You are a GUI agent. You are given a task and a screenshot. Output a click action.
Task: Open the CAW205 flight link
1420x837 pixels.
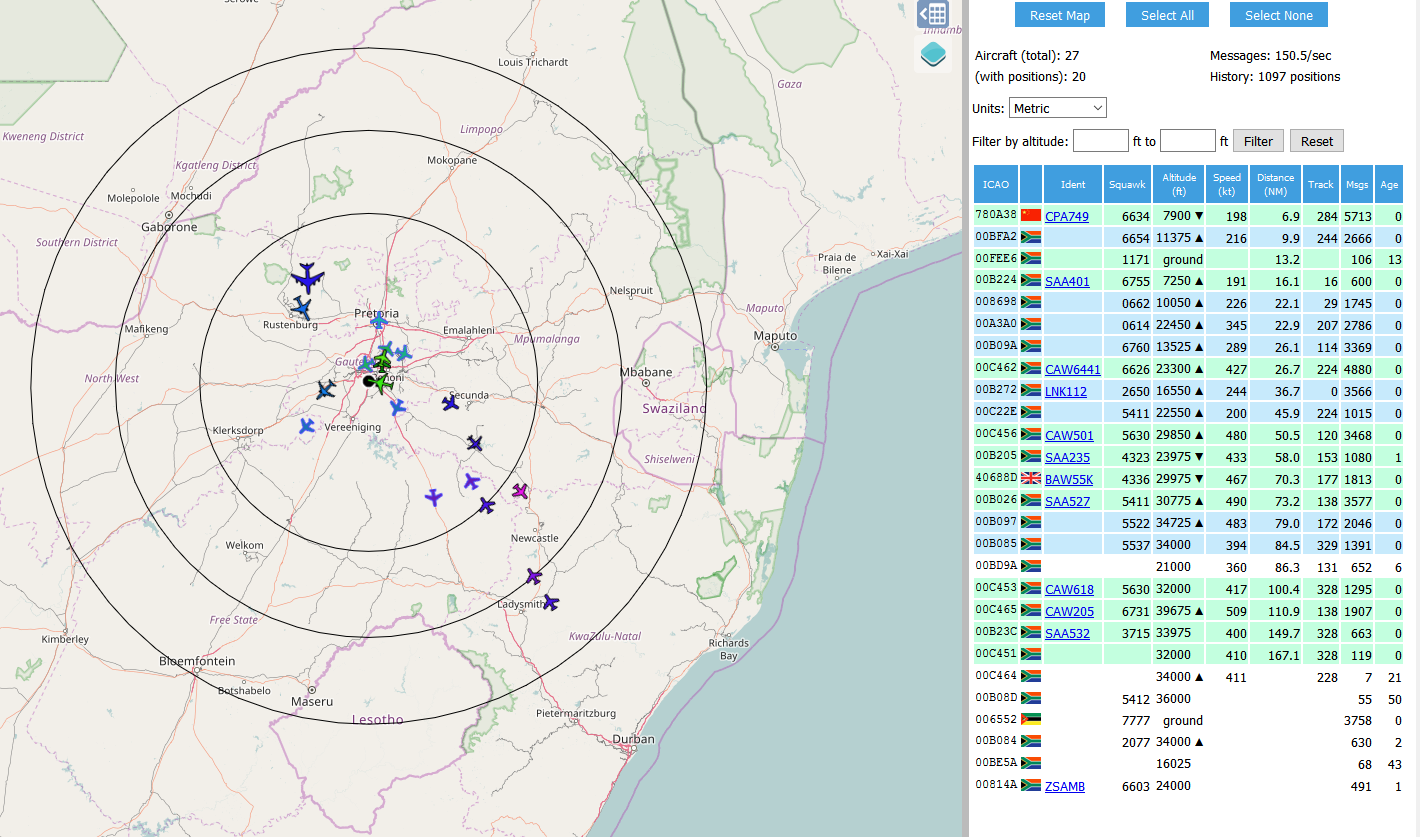tap(1069, 611)
